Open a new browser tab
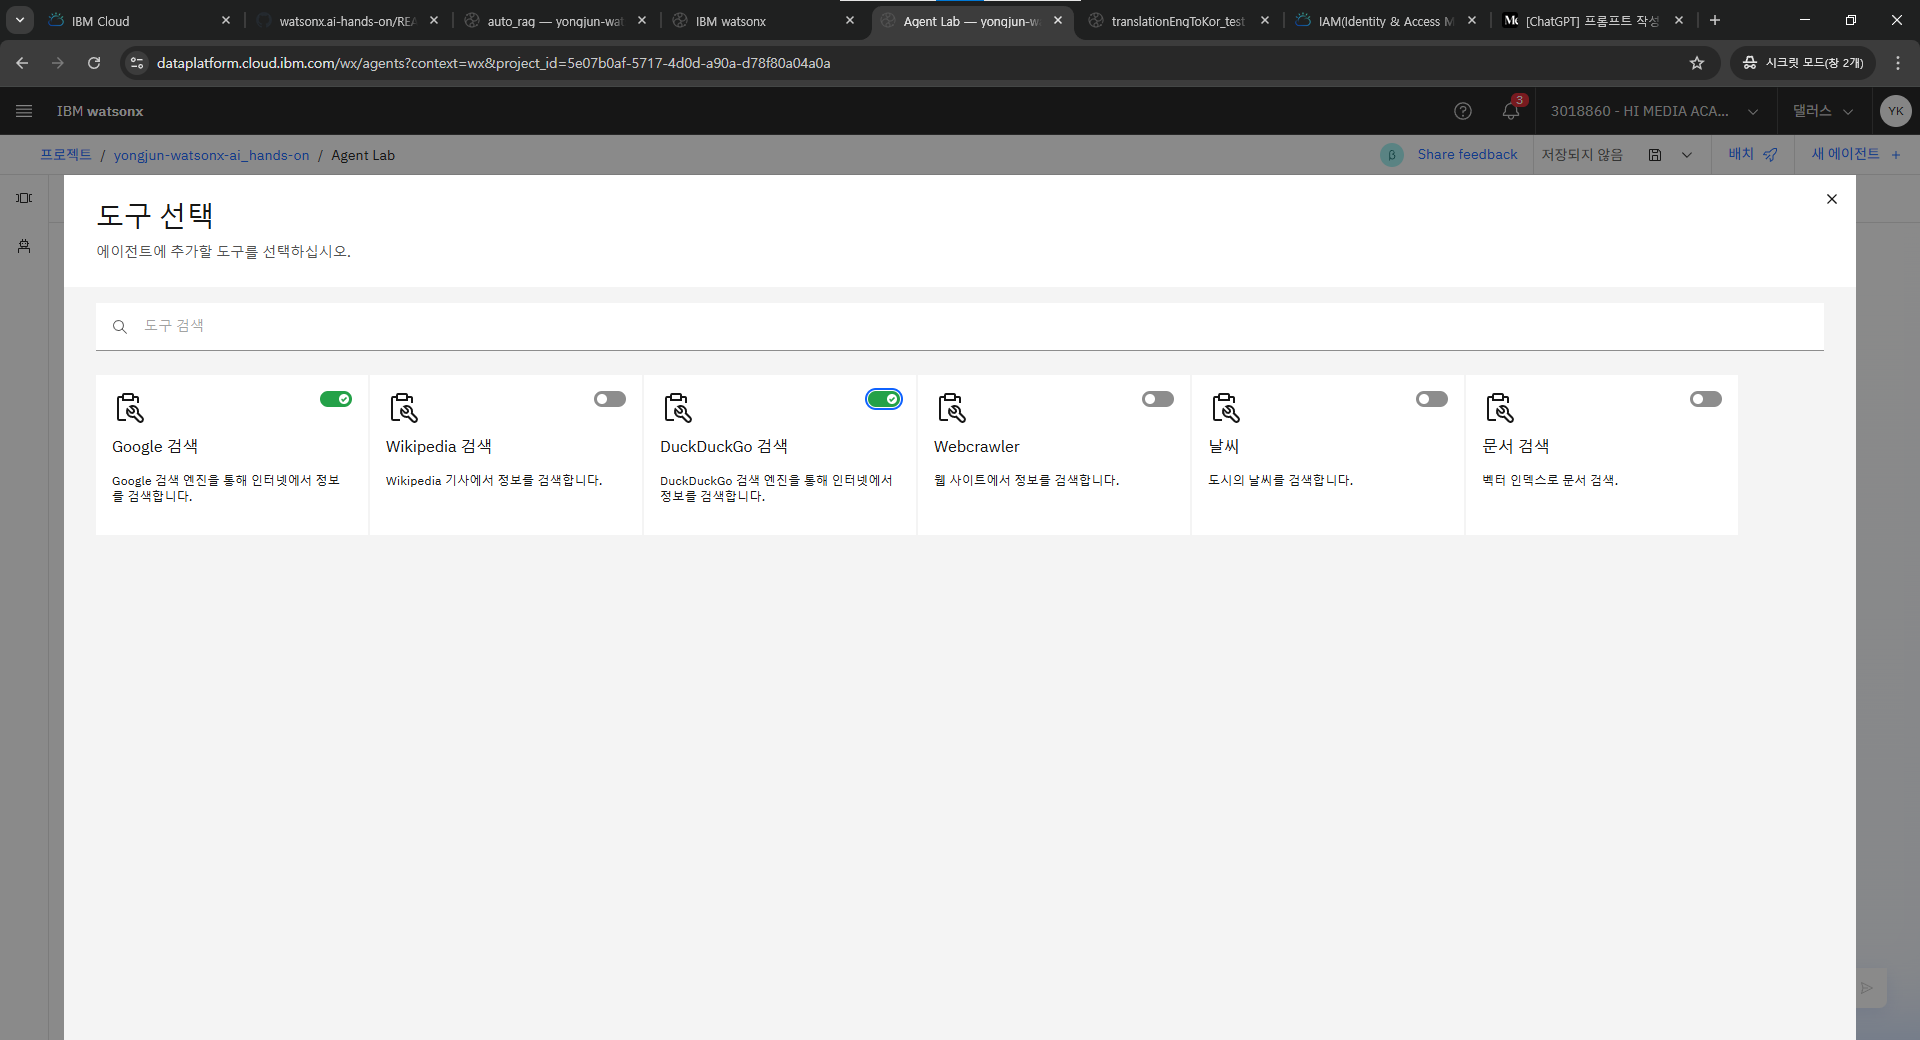 click(1715, 20)
